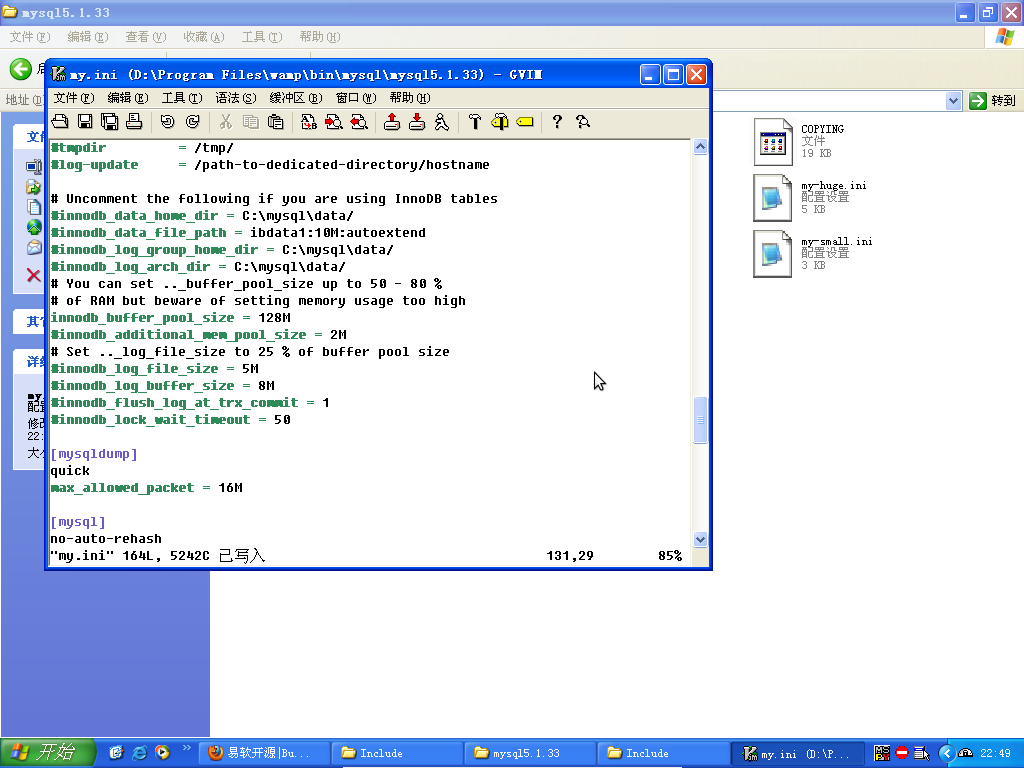Open 收藏 menu in the Explorer window
Screen dimensions: 1024x768
tap(204, 37)
